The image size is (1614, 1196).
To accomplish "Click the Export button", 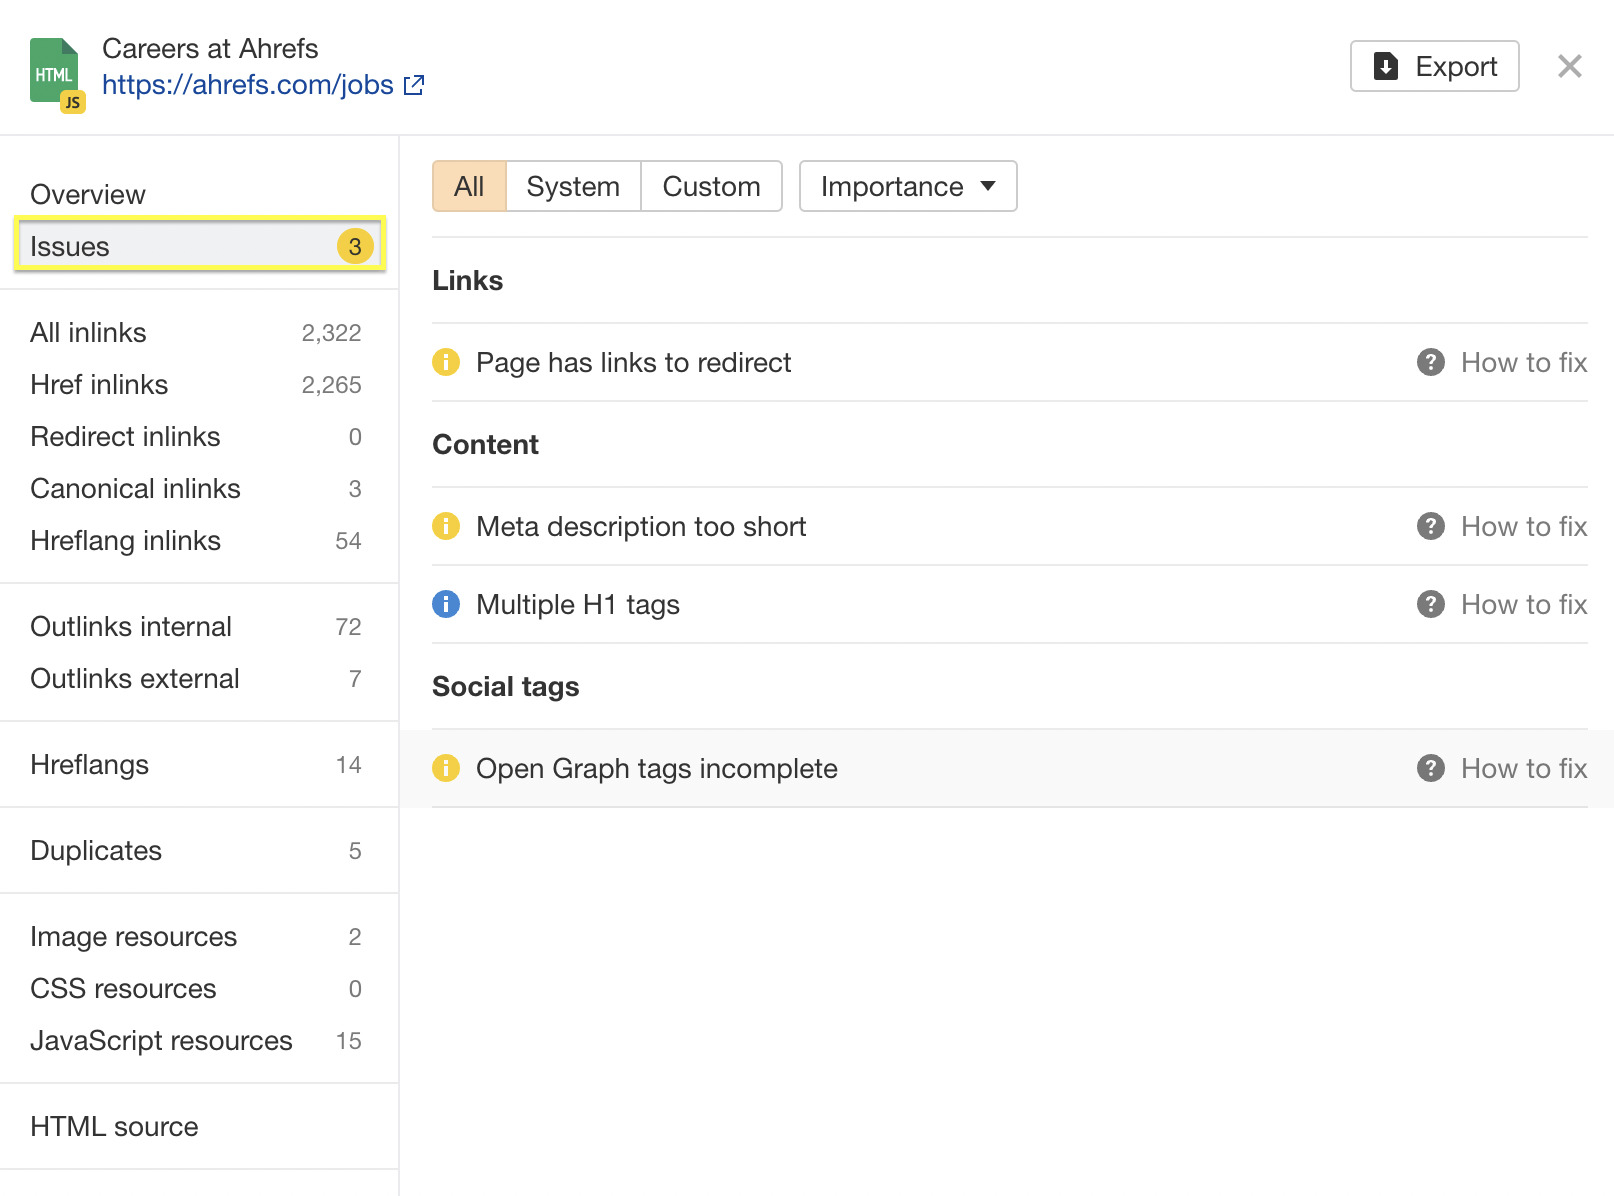I will click(1434, 66).
